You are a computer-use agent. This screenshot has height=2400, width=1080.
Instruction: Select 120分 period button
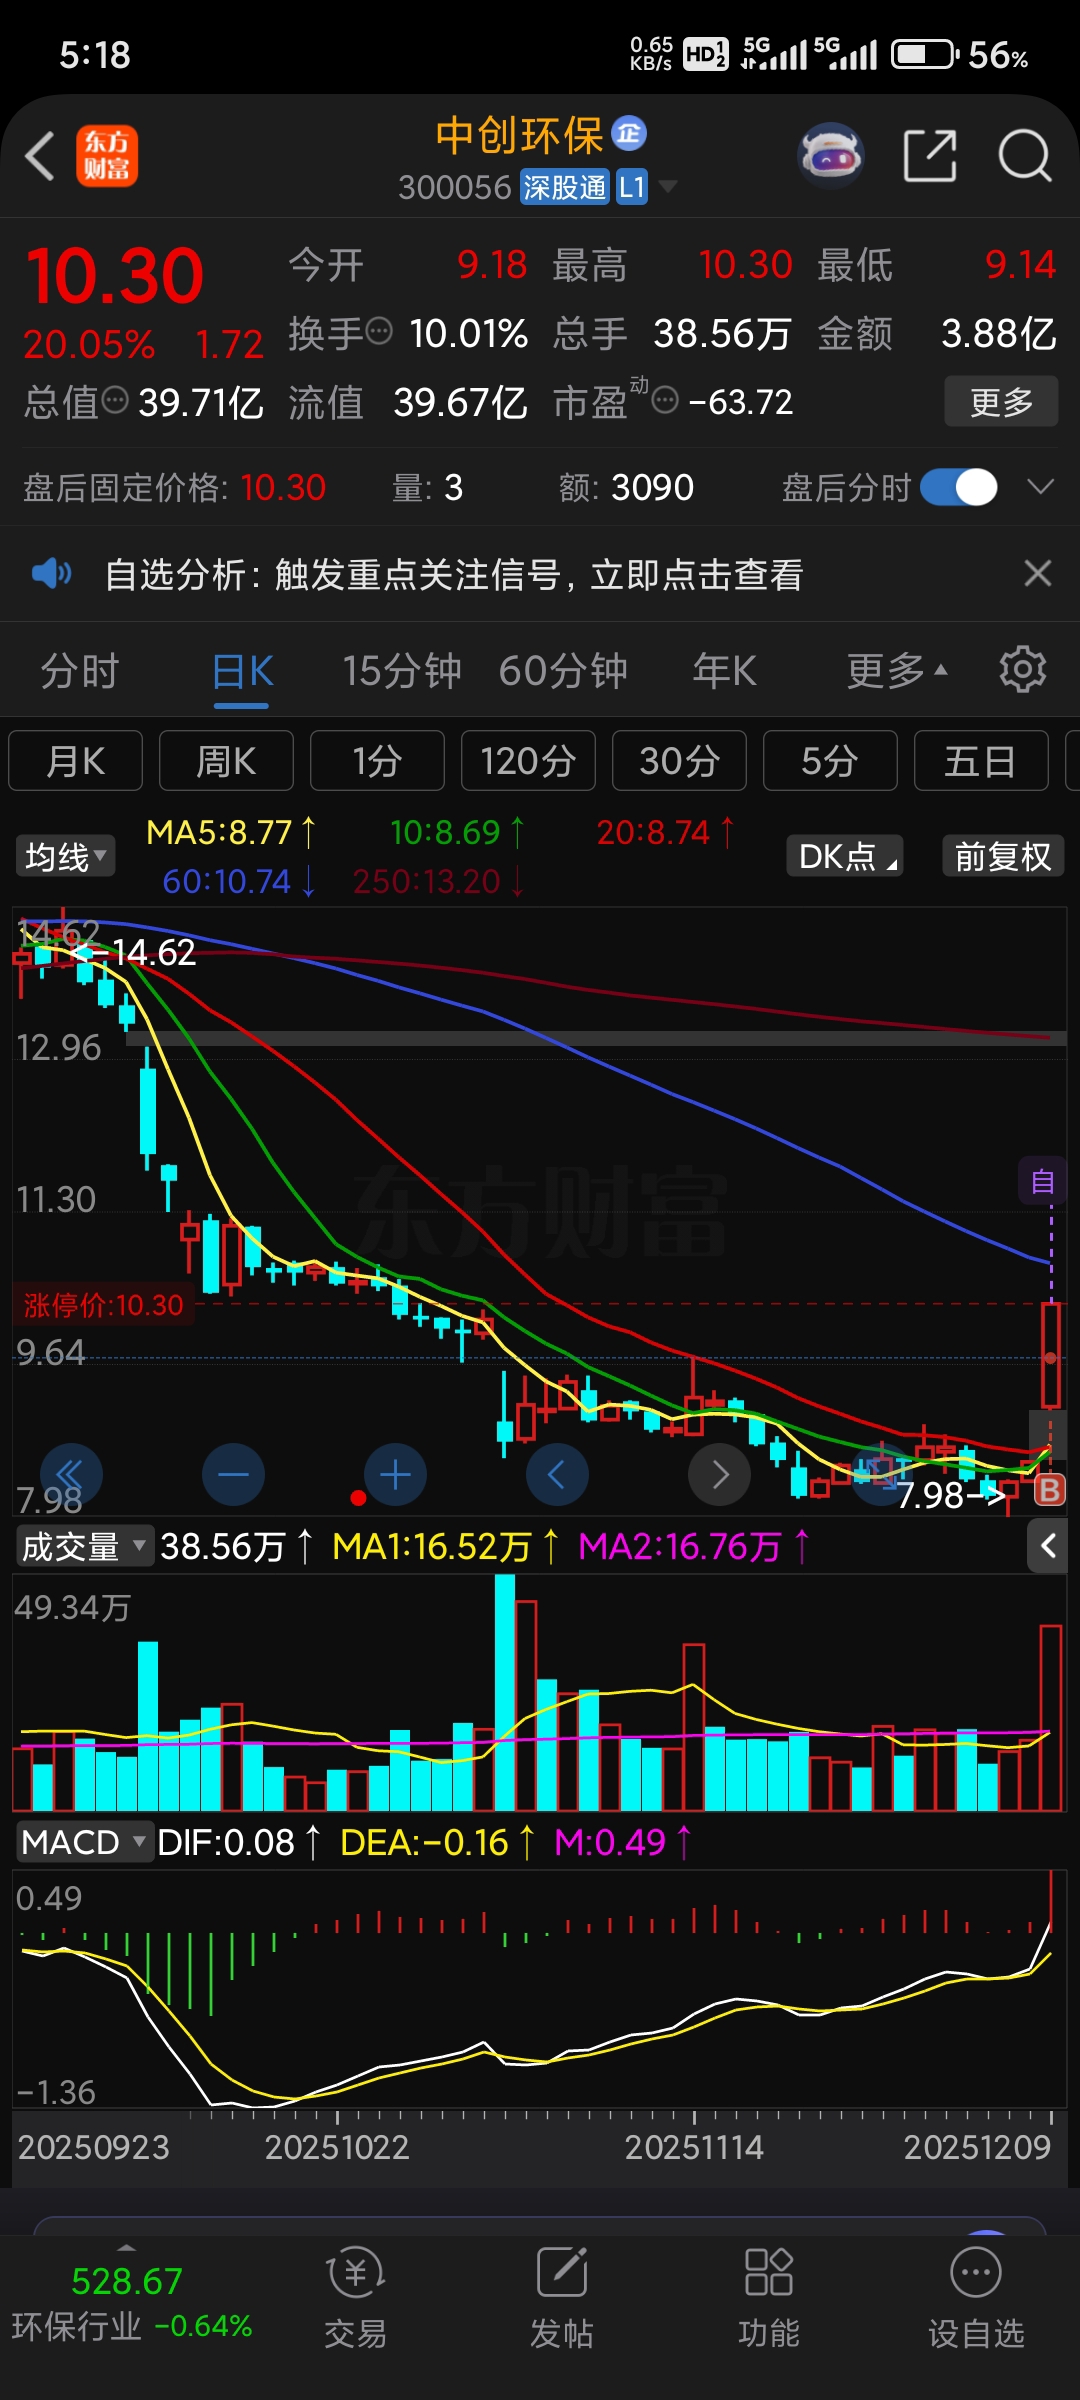528,761
